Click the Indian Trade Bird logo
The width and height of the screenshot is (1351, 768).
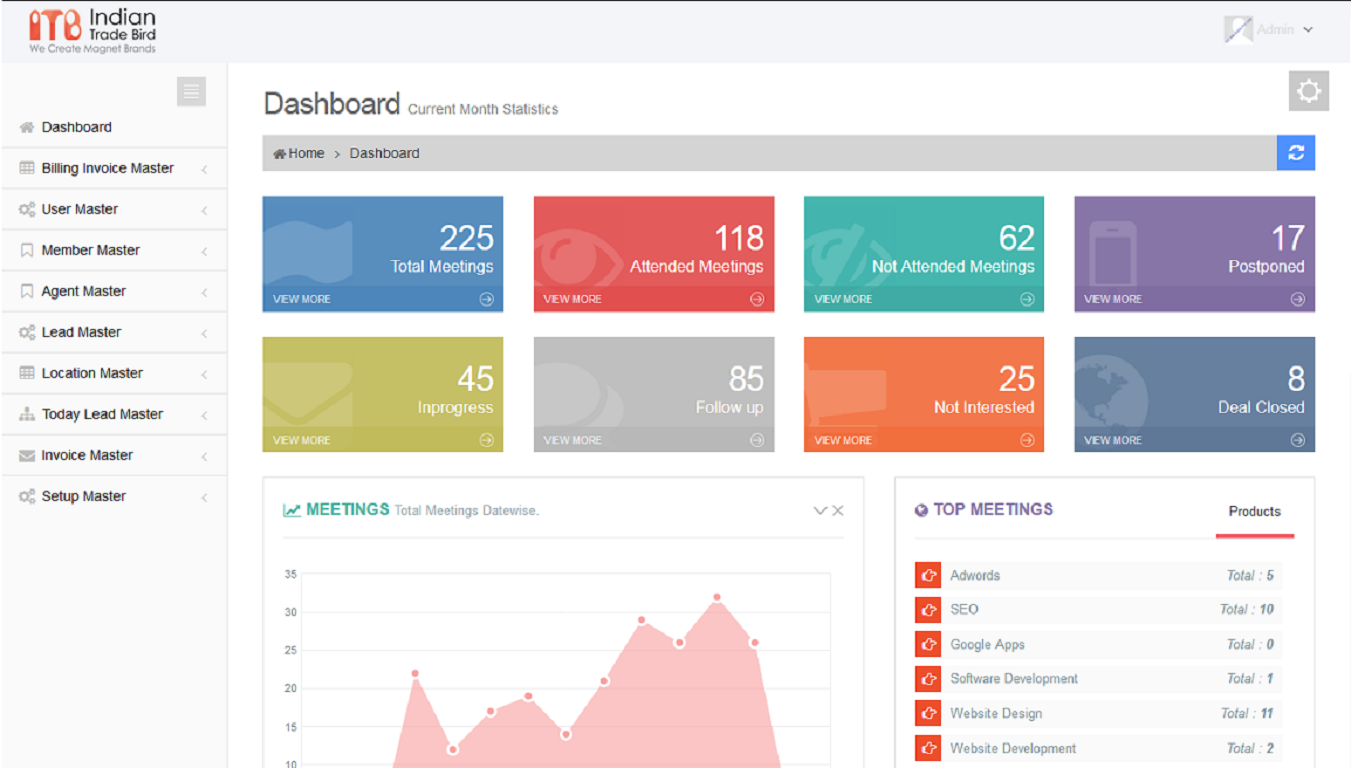[x=93, y=31]
